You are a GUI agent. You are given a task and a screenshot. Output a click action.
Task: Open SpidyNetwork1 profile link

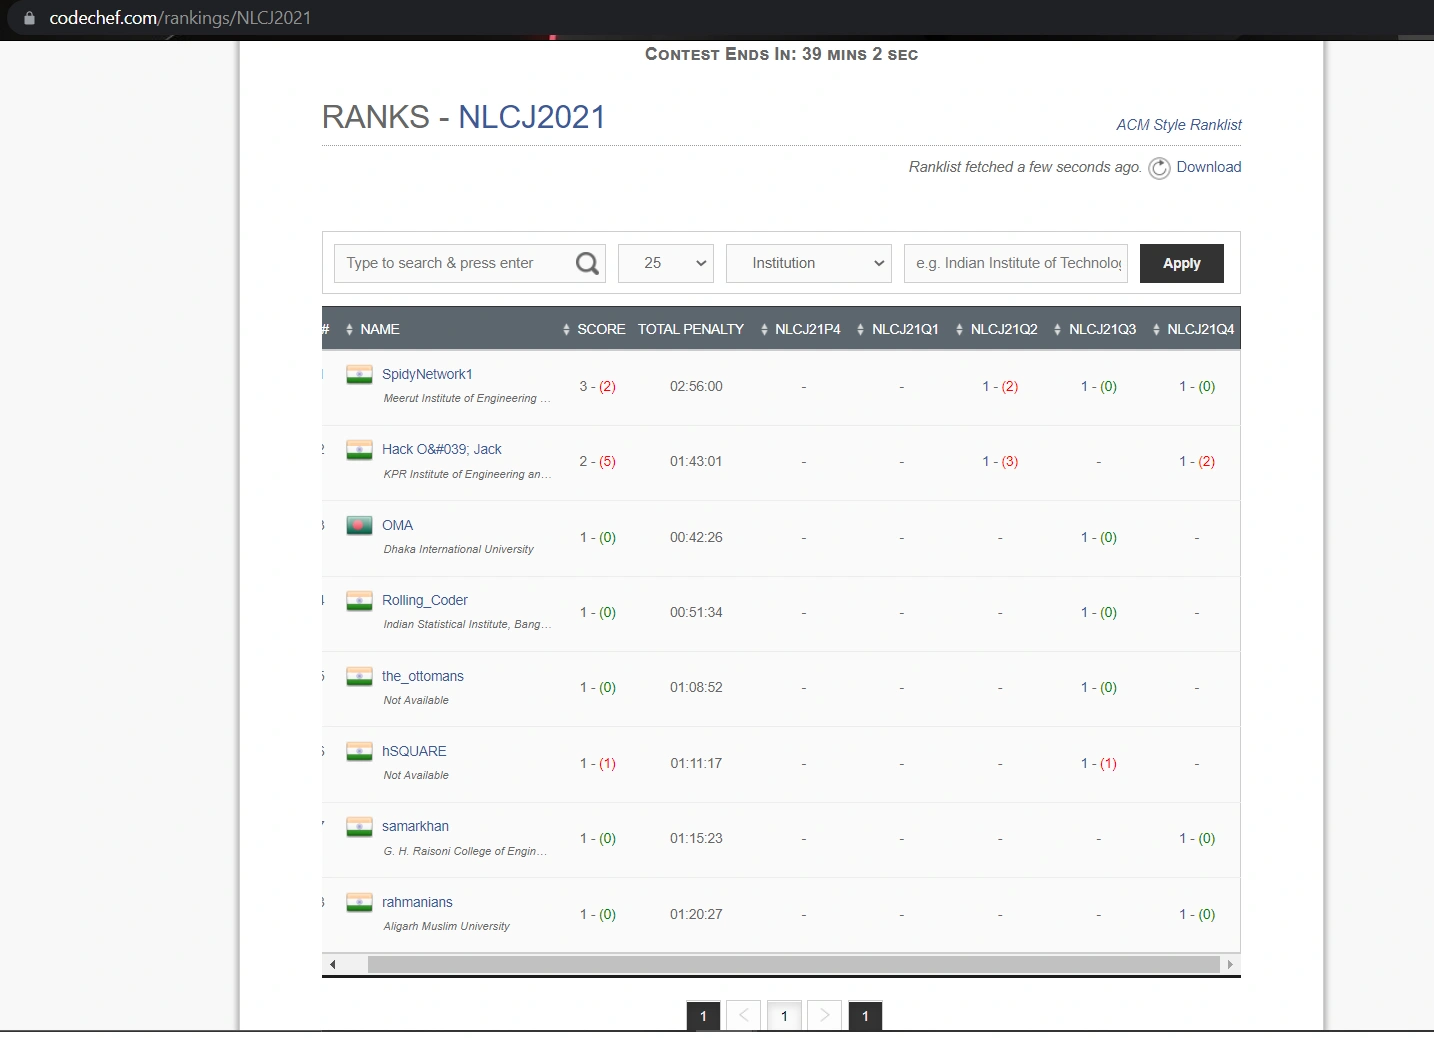tap(427, 374)
